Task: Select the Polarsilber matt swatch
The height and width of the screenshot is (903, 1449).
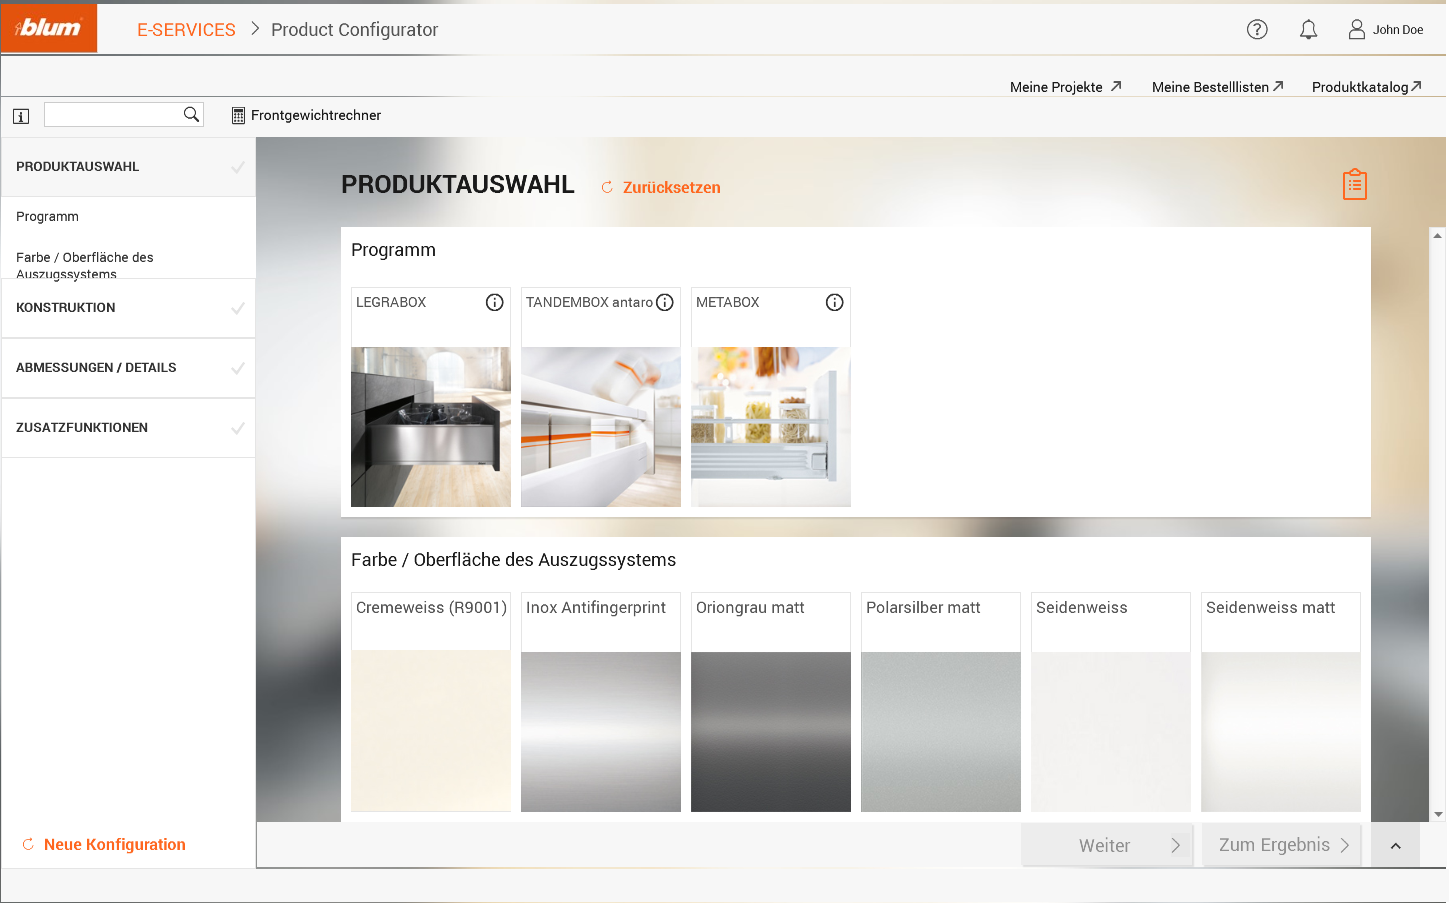Action: 941,732
